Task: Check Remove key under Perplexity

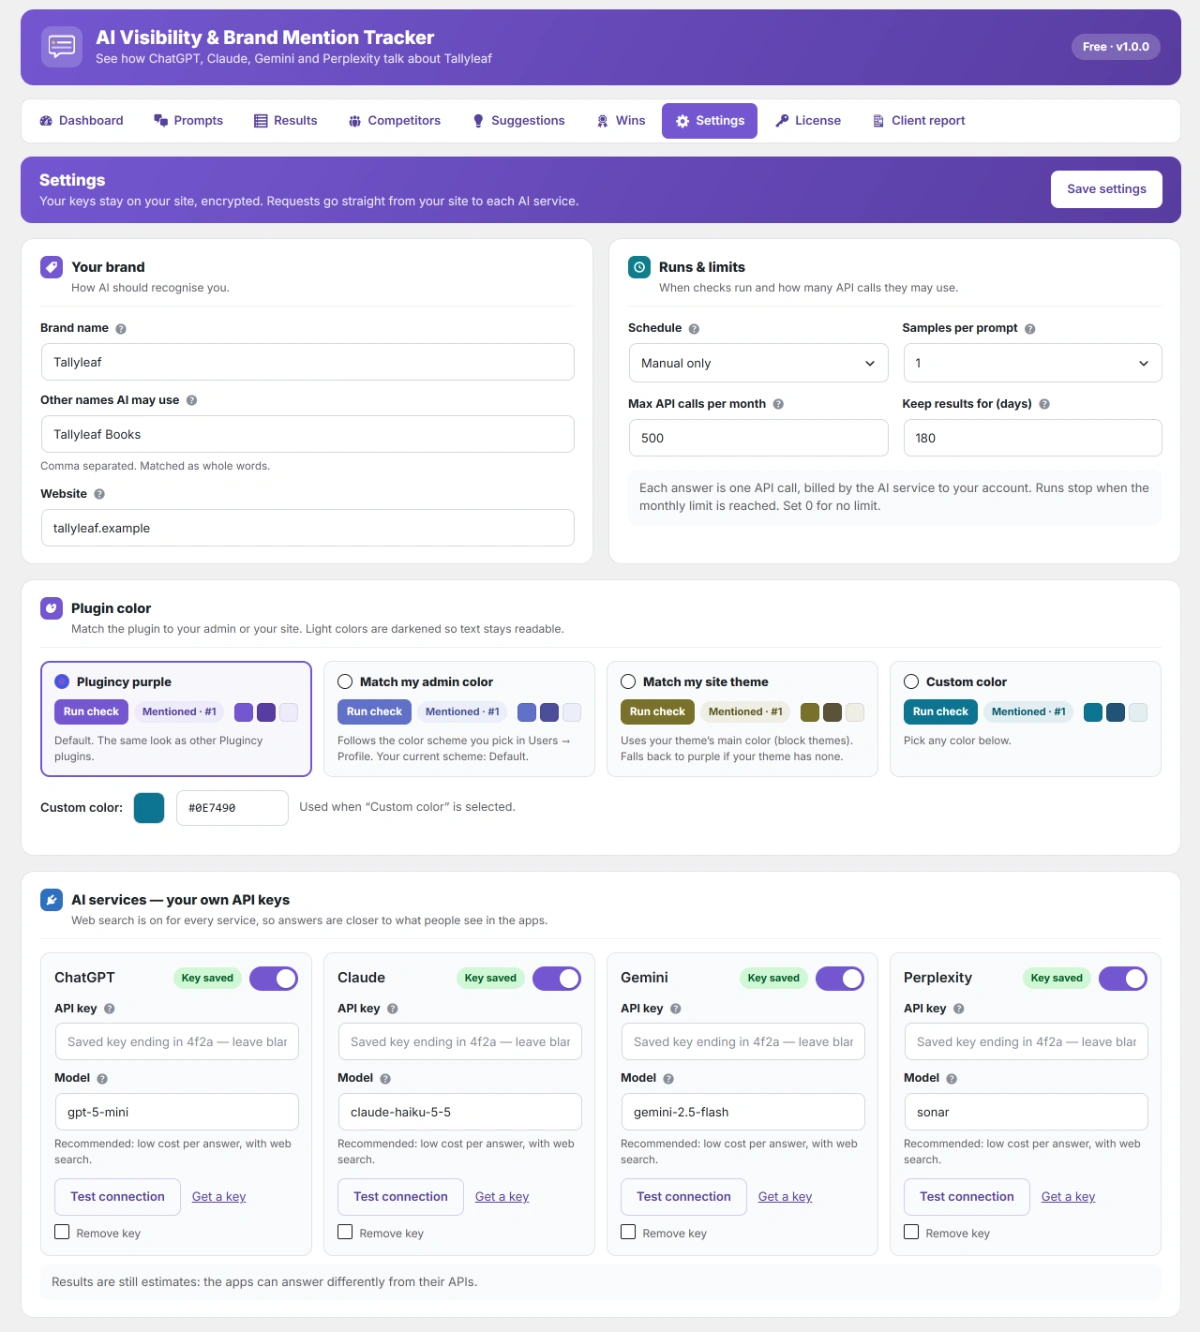Action: (x=911, y=1232)
